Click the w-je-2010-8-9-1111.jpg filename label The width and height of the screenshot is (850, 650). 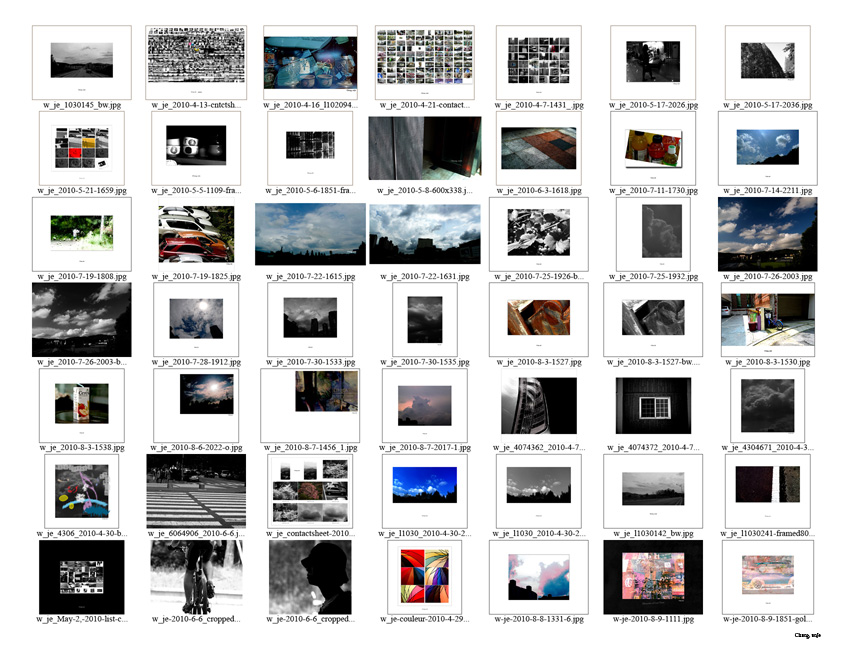click(653, 620)
